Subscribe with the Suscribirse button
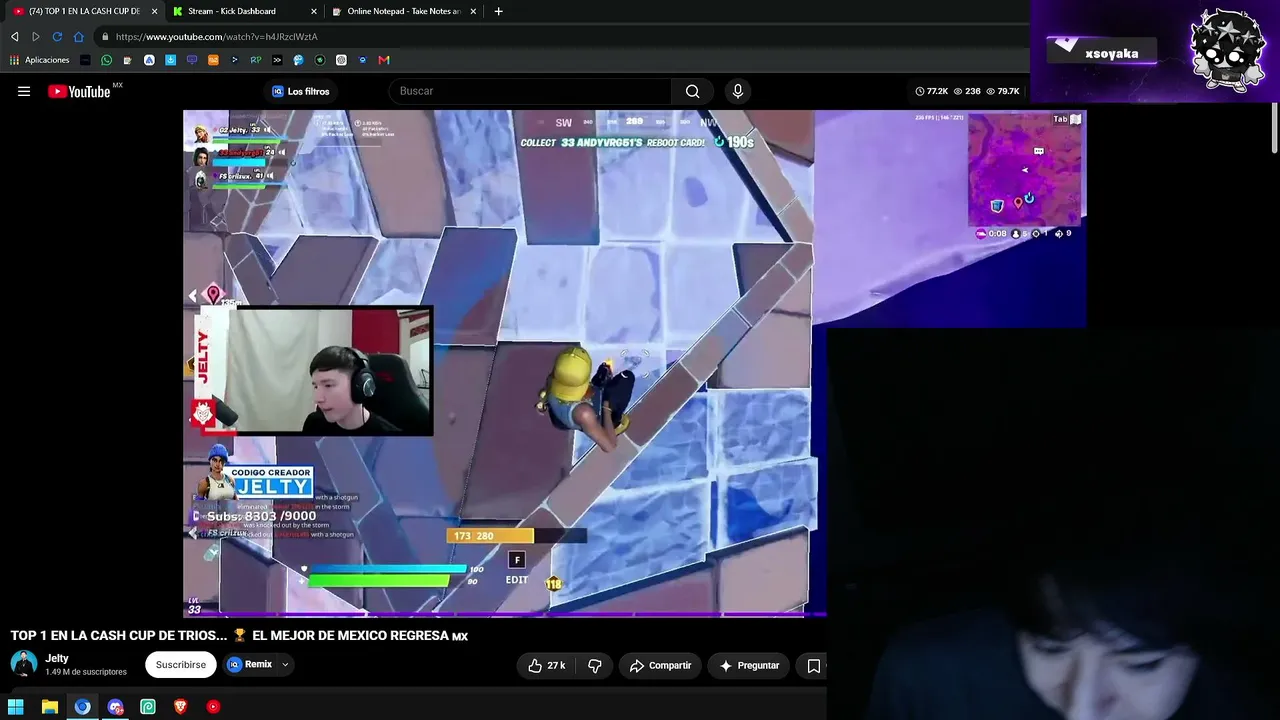Image resolution: width=1280 pixels, height=720 pixels. click(181, 665)
